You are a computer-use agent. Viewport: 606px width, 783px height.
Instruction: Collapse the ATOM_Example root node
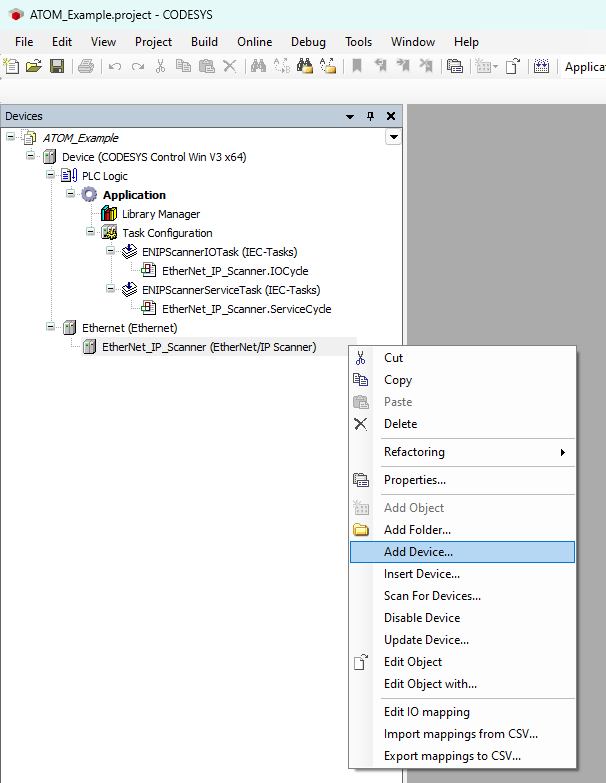click(10, 136)
